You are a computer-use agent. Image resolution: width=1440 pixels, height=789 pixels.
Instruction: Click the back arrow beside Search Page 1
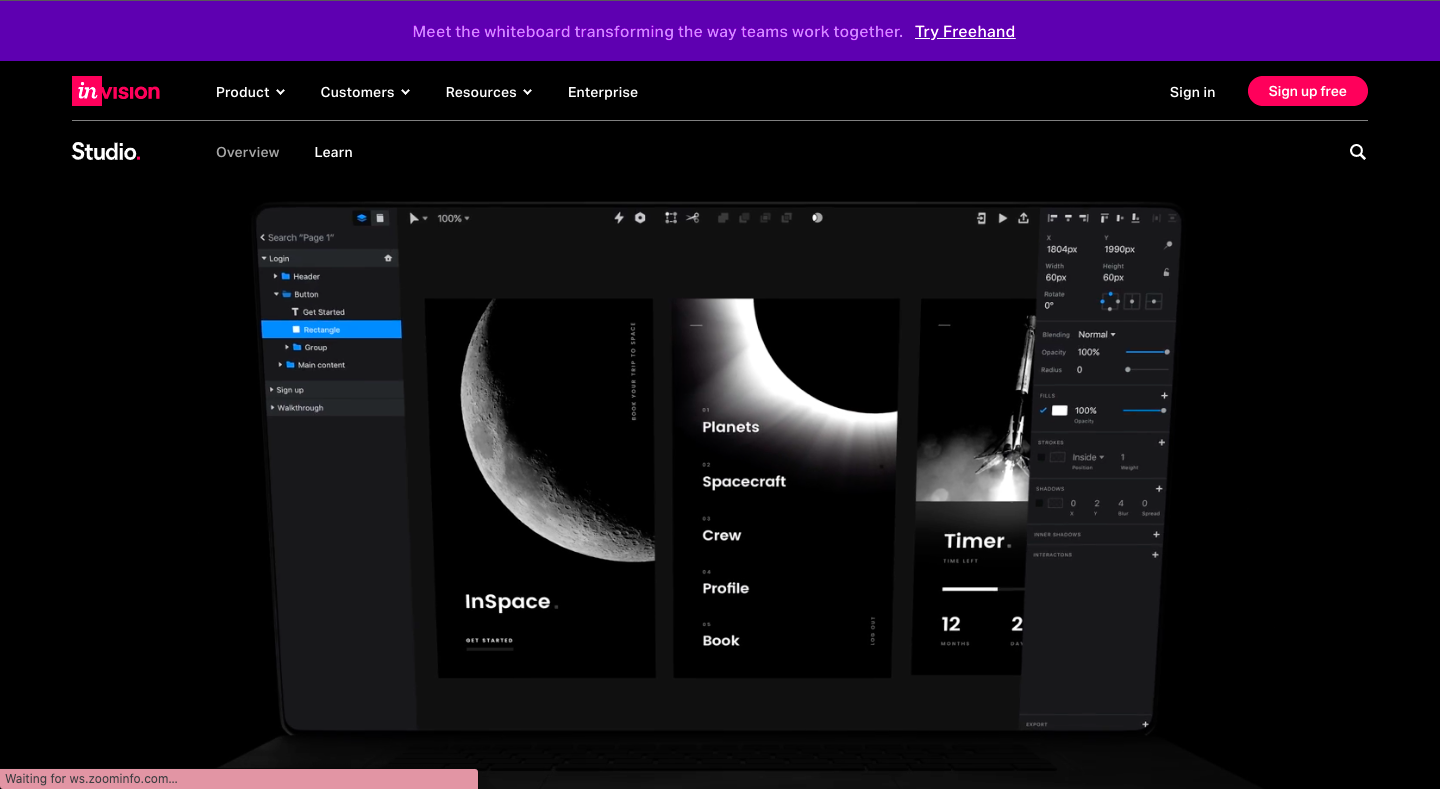263,238
